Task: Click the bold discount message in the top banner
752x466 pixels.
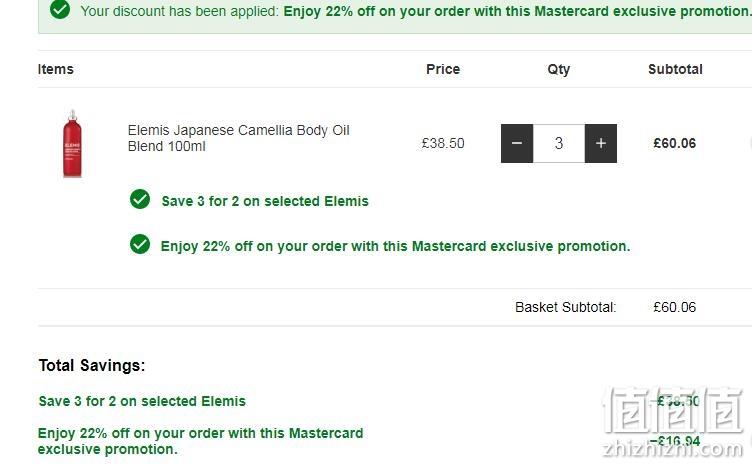Action: coord(517,11)
